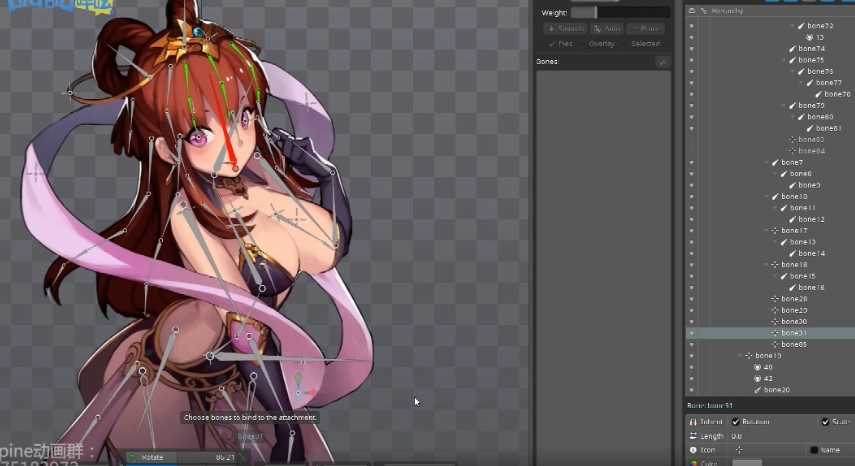Select bone11 in the Hierarchy tree
Image resolution: width=855 pixels, height=466 pixels.
pyautogui.click(x=803, y=208)
